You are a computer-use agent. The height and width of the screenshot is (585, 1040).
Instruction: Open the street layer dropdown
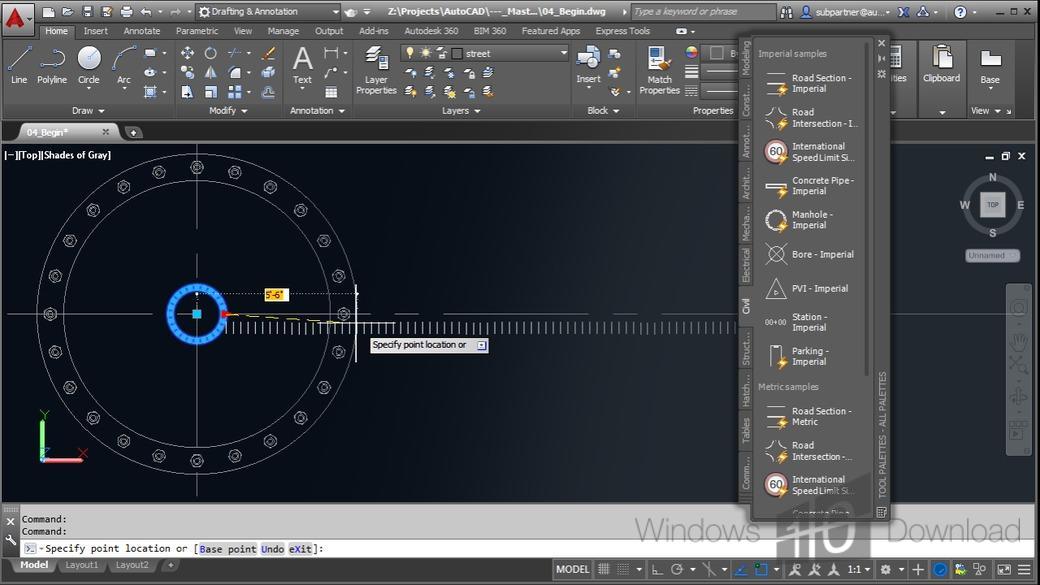pyautogui.click(x=564, y=53)
